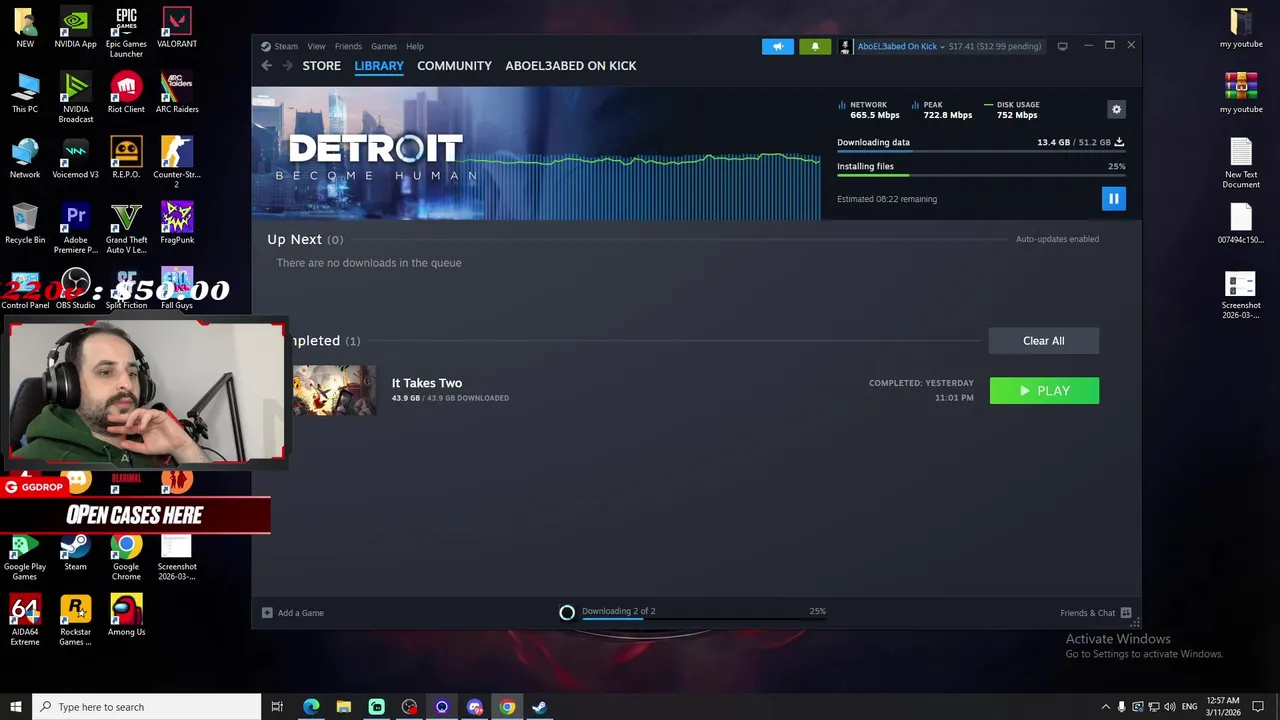
Task: Click the Detroit Become Human banner
Action: point(537,153)
